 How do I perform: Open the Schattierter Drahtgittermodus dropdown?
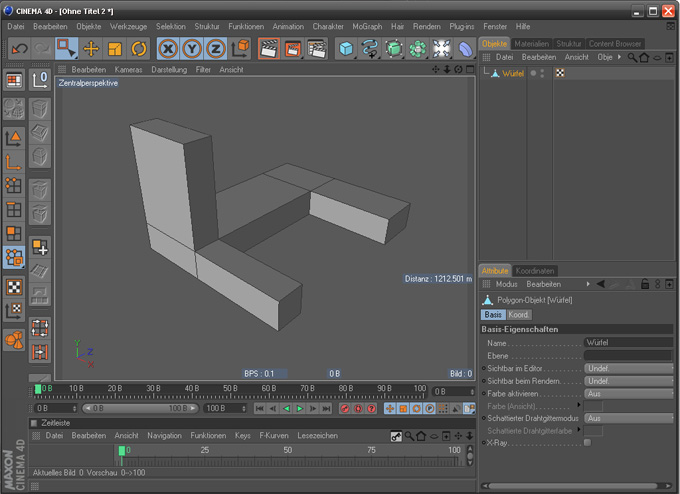pos(628,418)
